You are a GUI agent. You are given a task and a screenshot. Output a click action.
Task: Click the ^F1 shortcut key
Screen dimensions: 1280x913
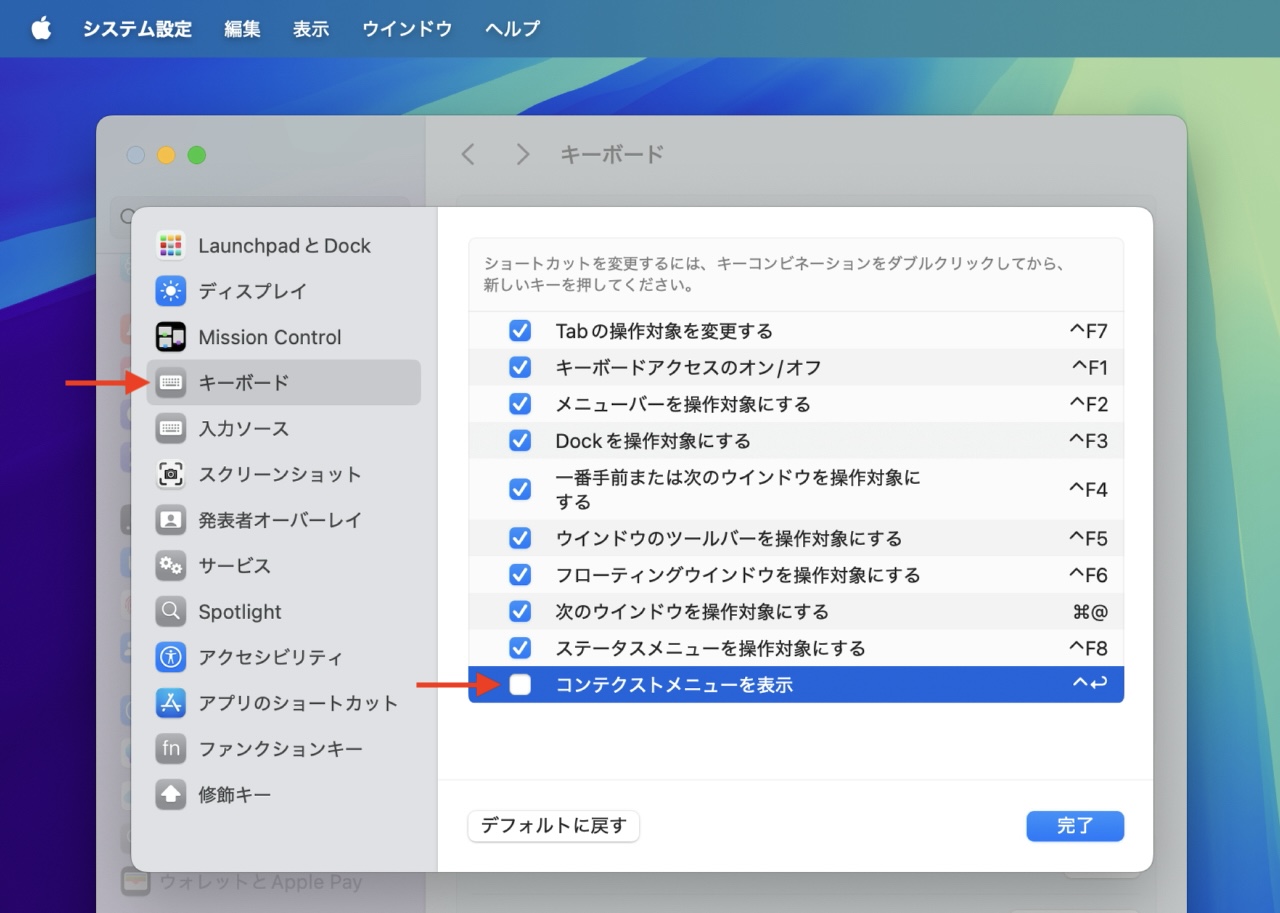coord(1089,367)
